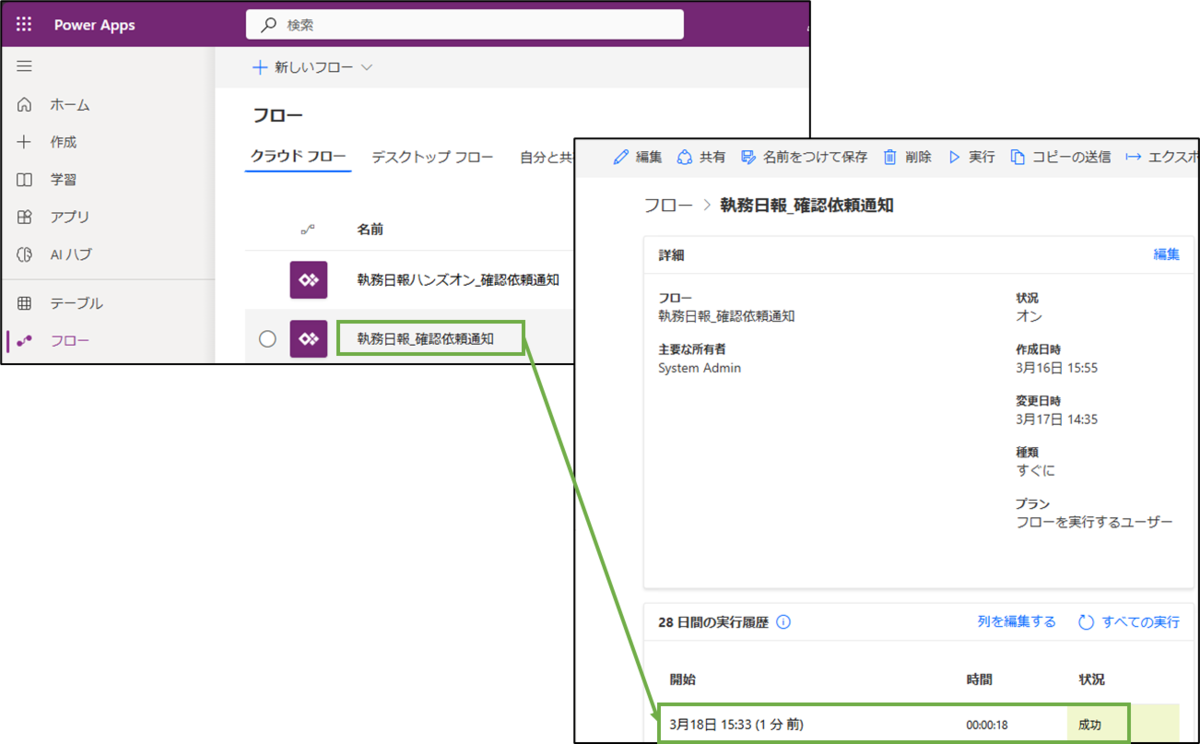Click the すべての実行 link
Viewport: 1200px width, 744px height.
point(1141,622)
